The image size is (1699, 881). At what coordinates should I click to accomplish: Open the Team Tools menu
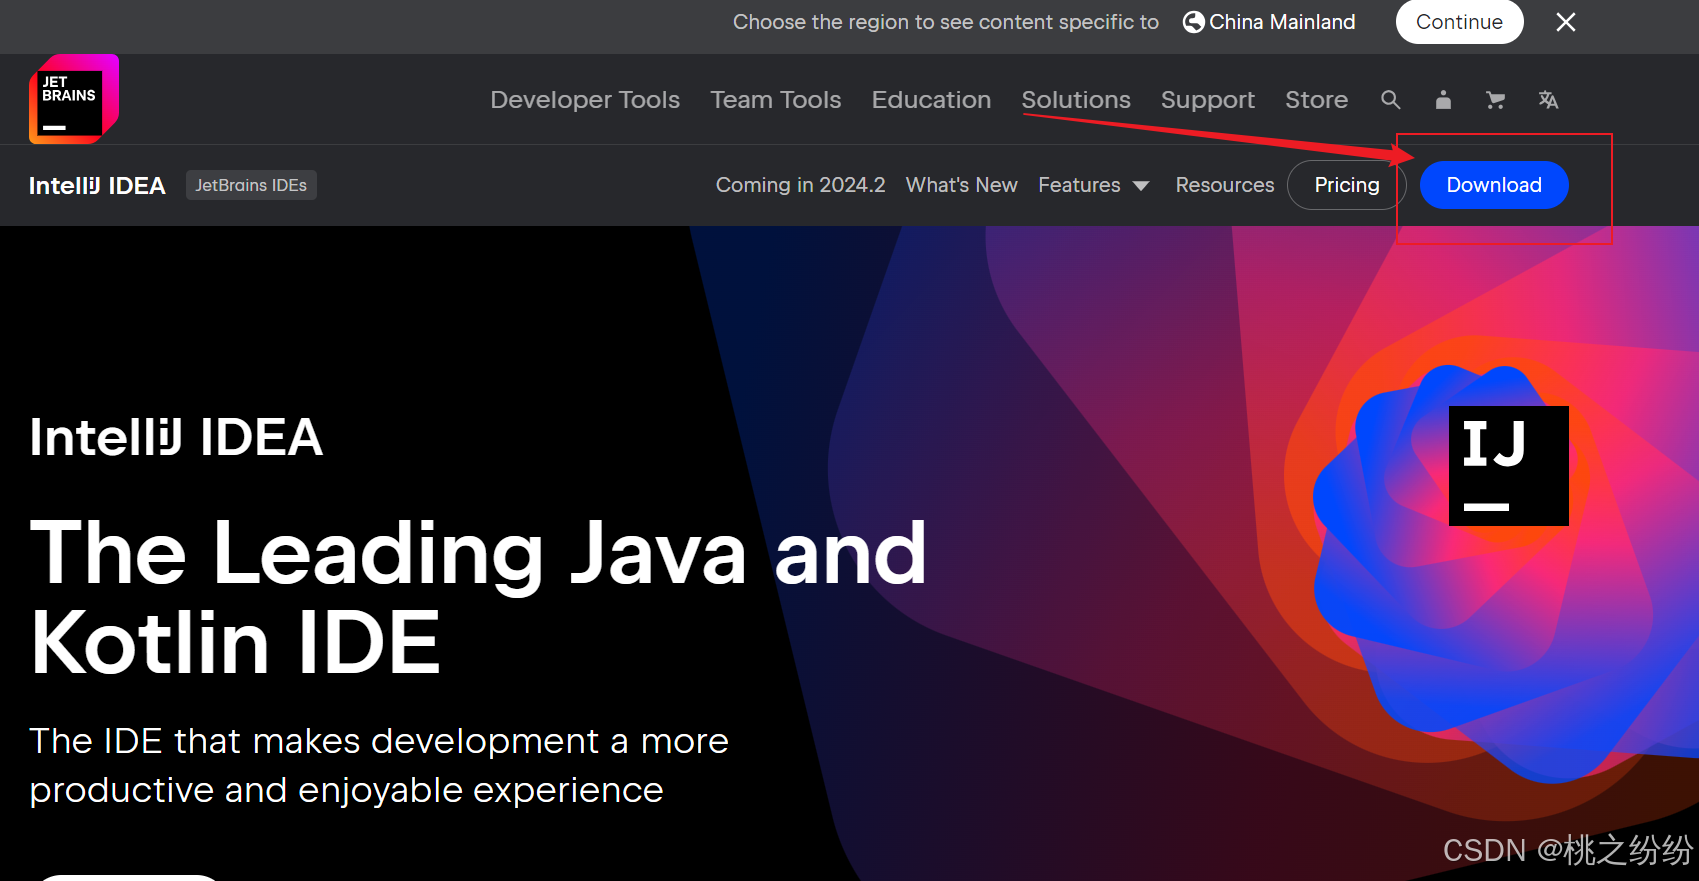point(776,100)
